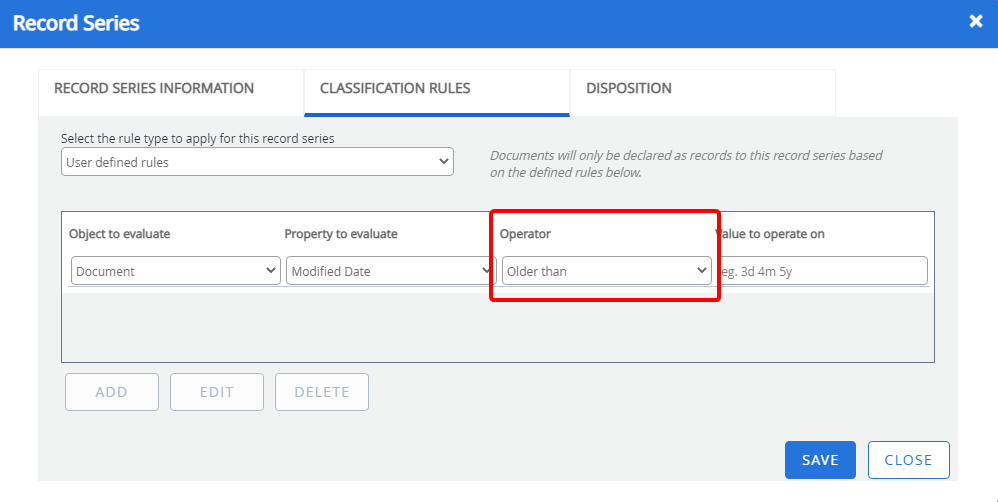This screenshot has width=998, height=502.
Task: Open the Older than operator dropdown
Action: (x=606, y=271)
